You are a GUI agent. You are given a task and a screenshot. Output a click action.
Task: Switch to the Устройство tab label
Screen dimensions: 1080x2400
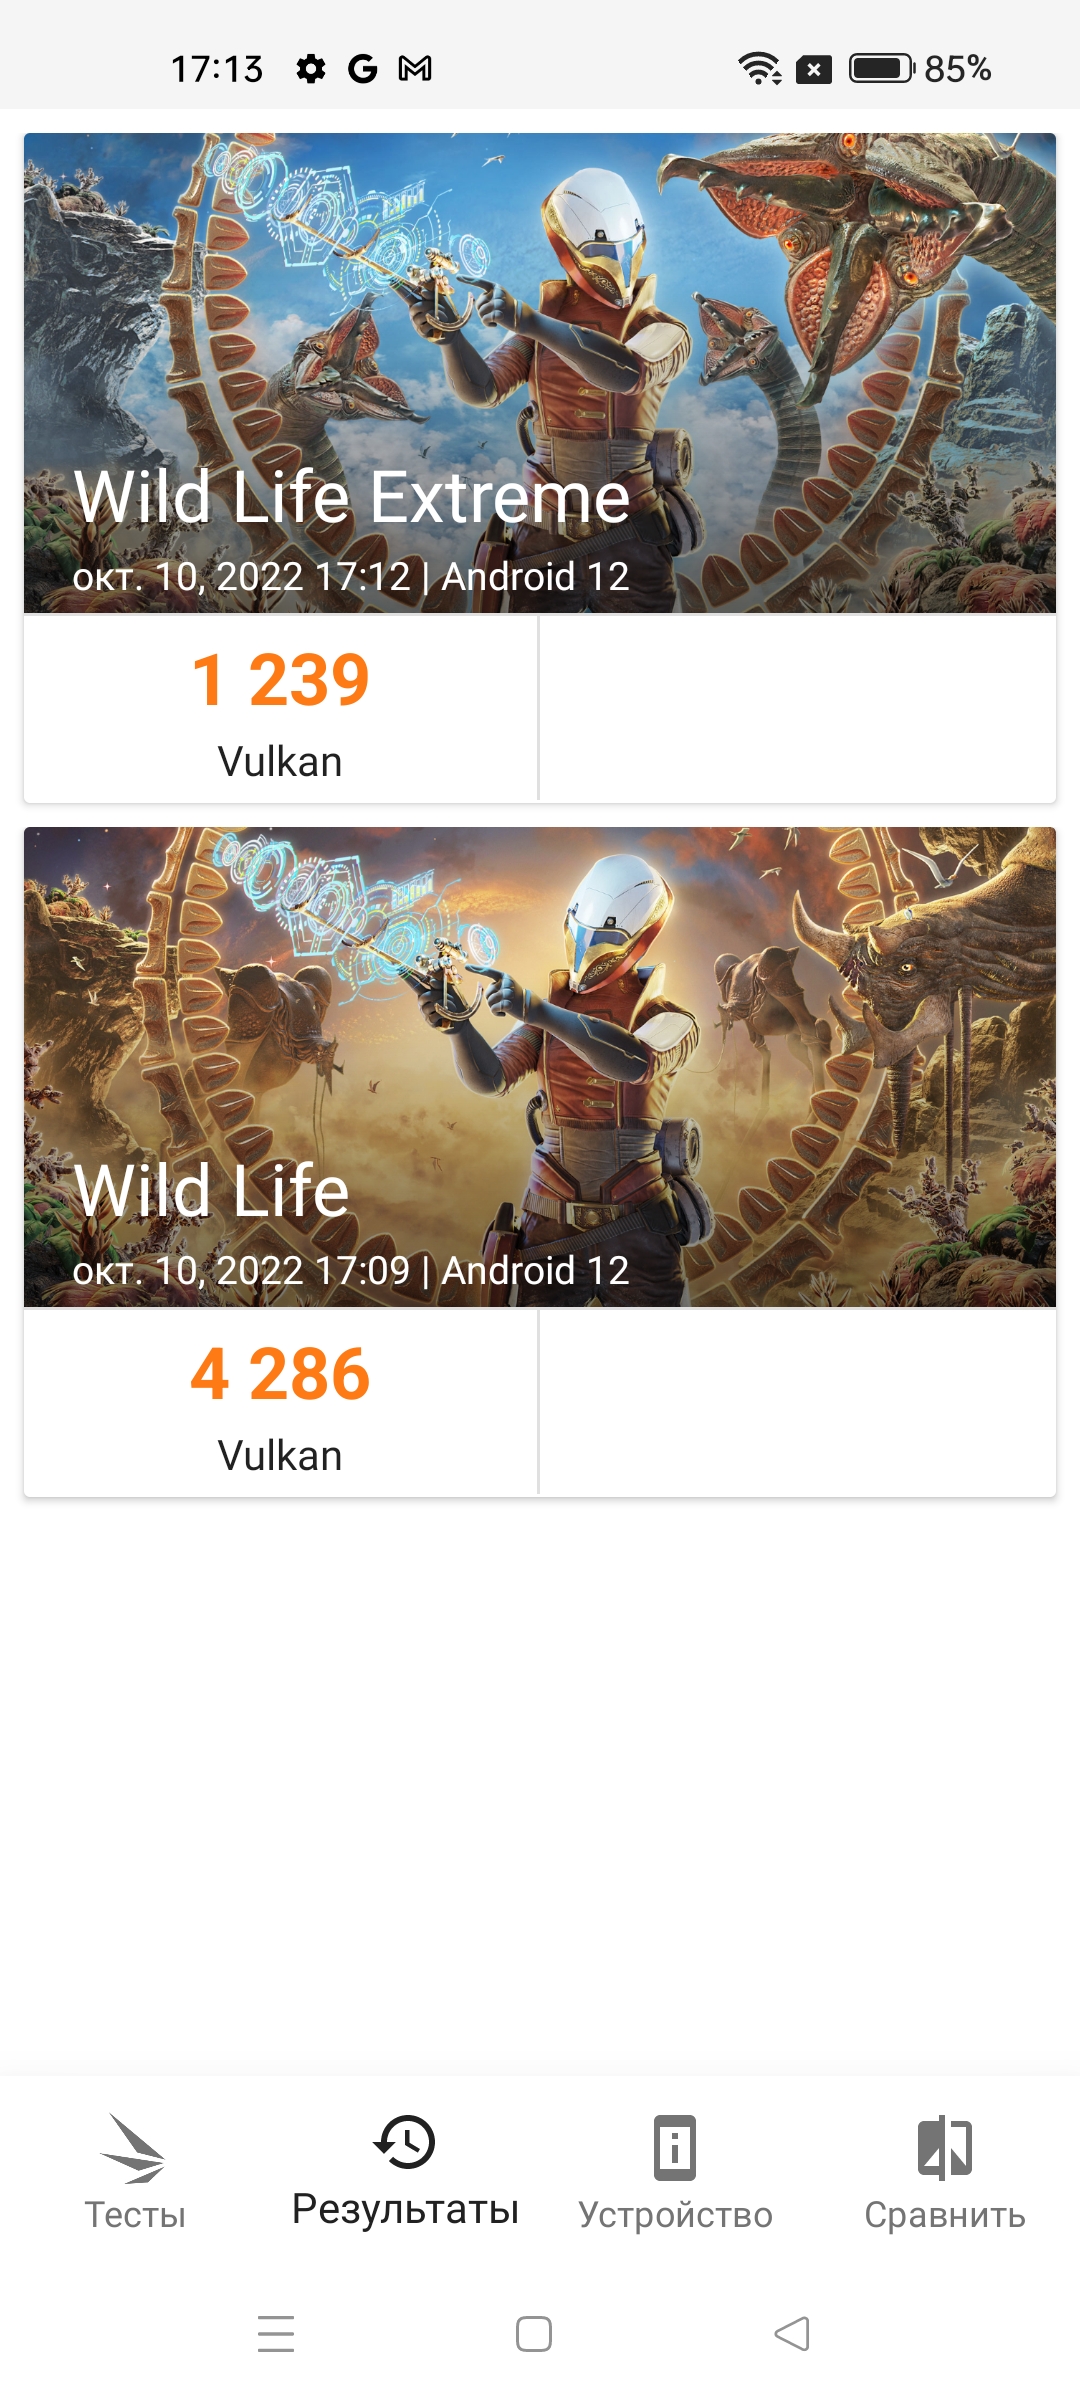[x=675, y=2215]
